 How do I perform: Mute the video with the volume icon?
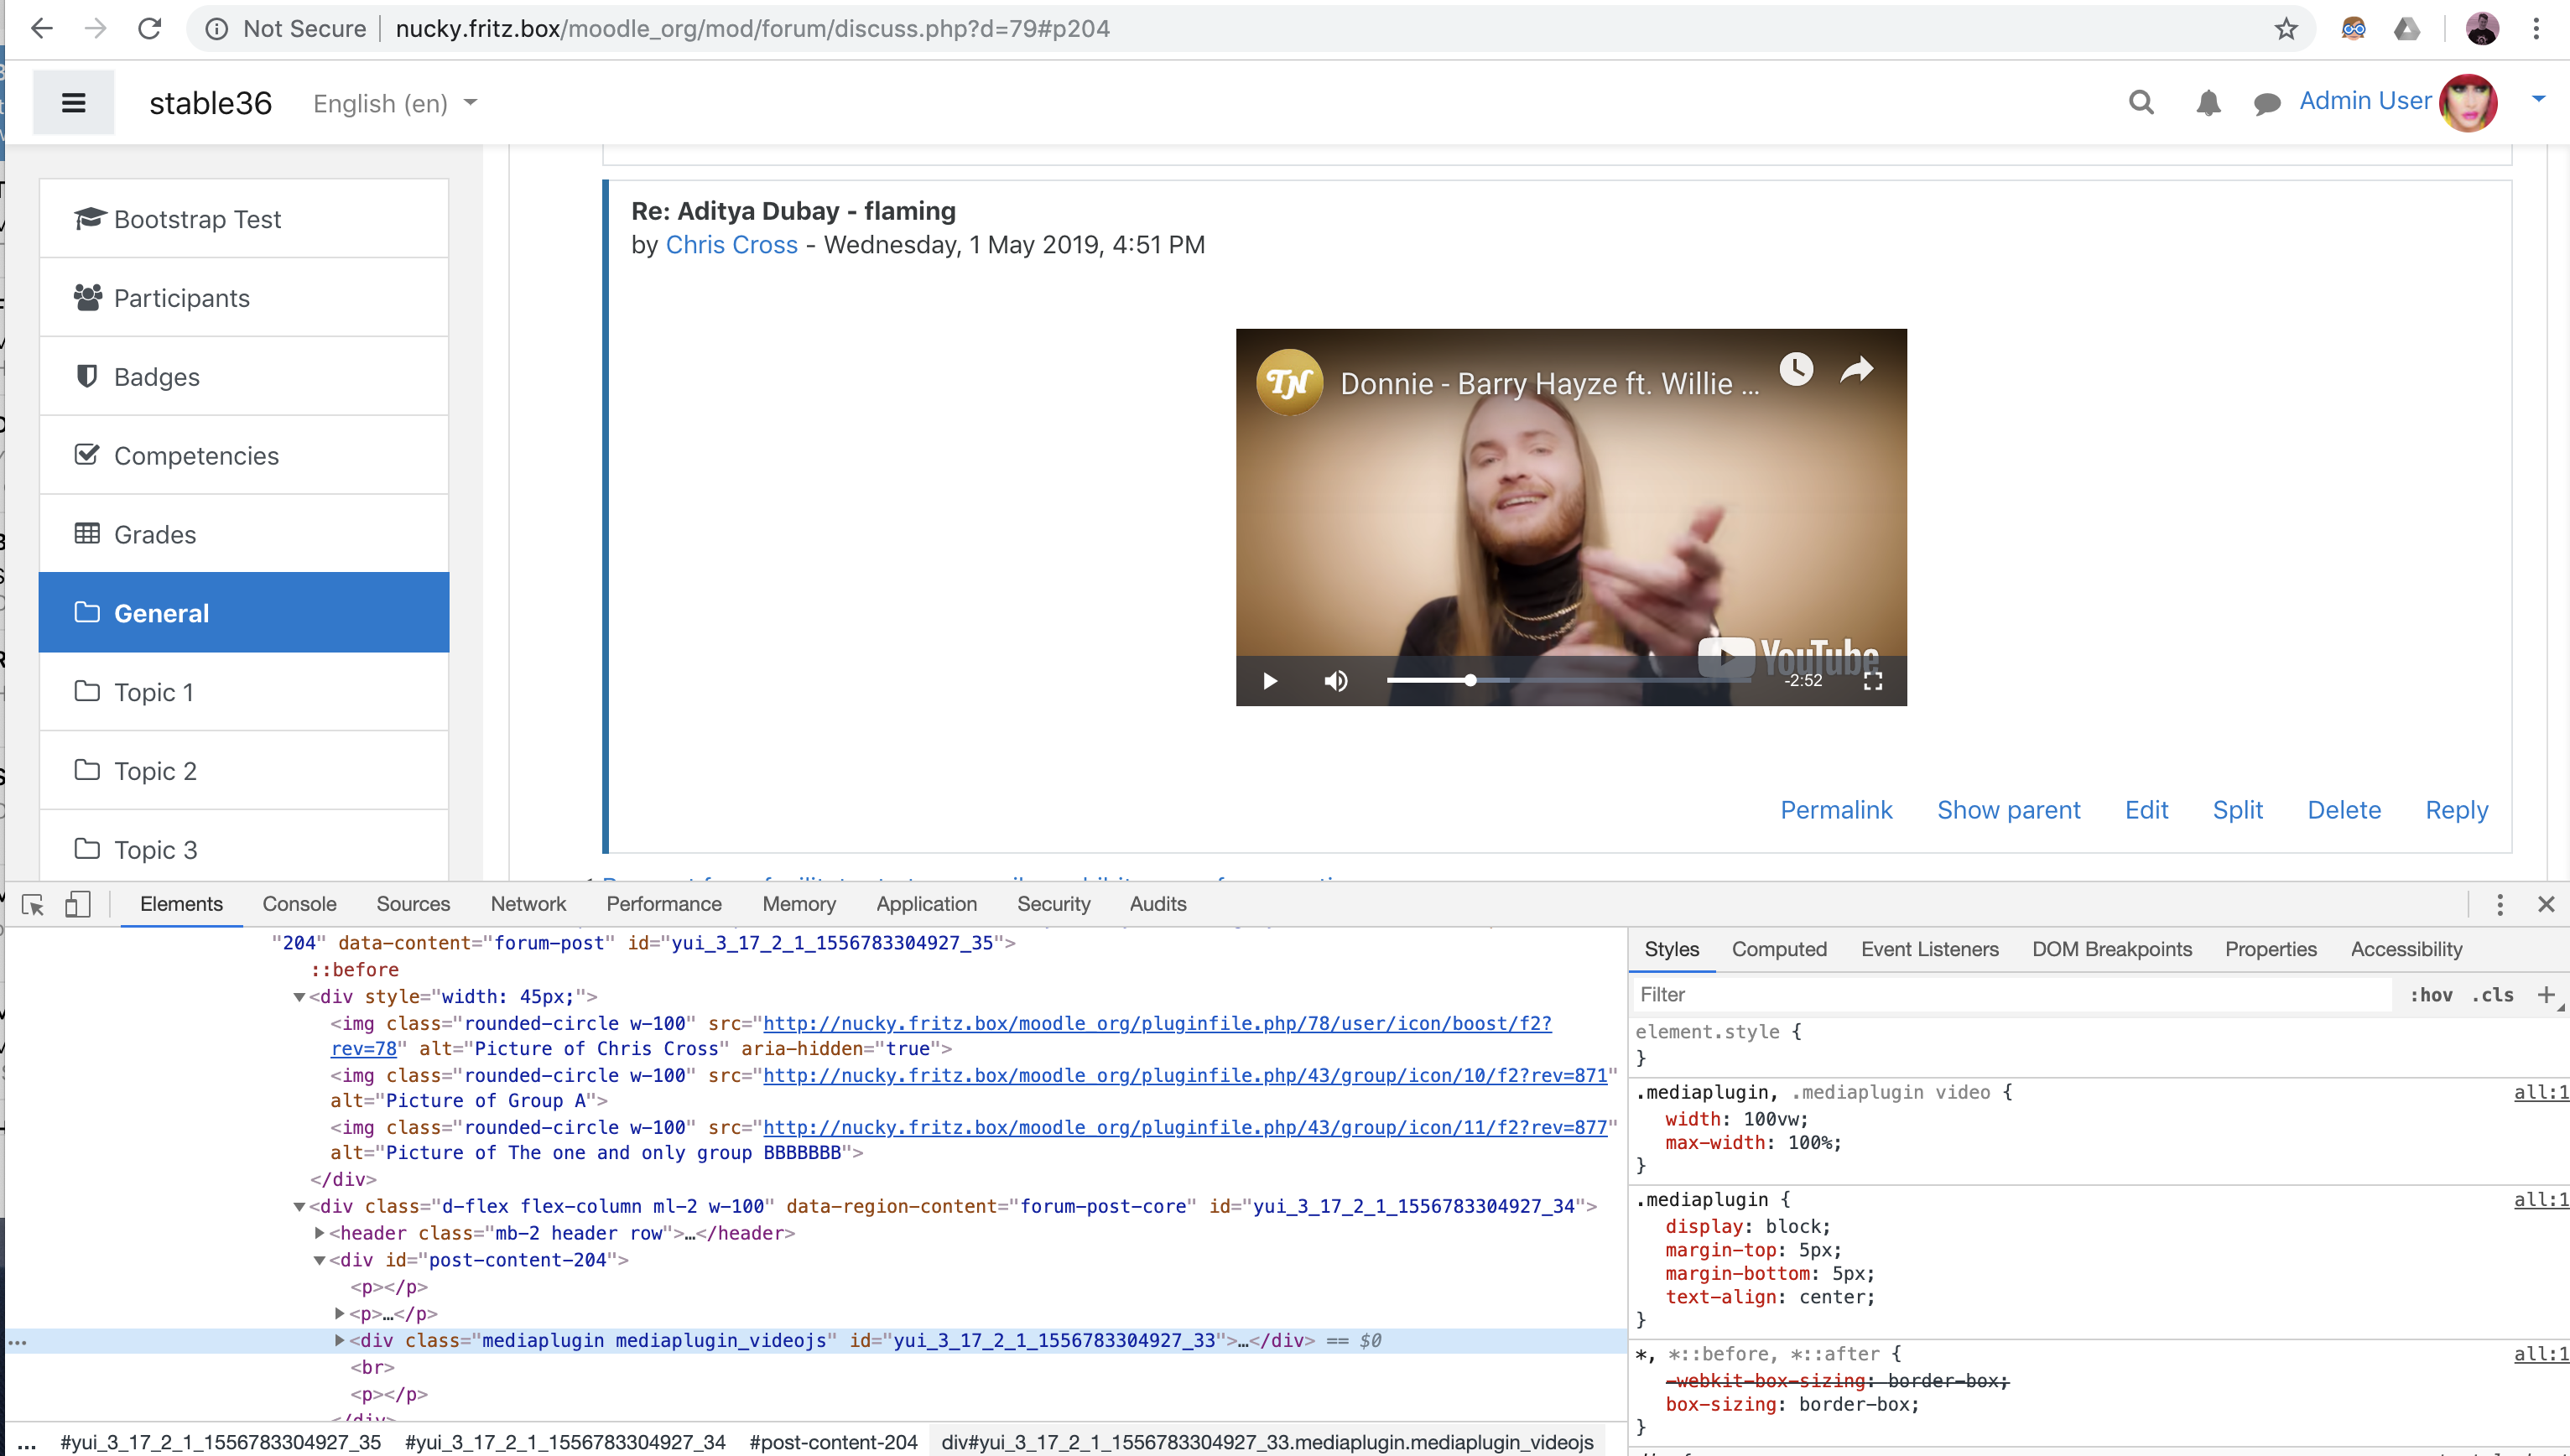[1335, 681]
